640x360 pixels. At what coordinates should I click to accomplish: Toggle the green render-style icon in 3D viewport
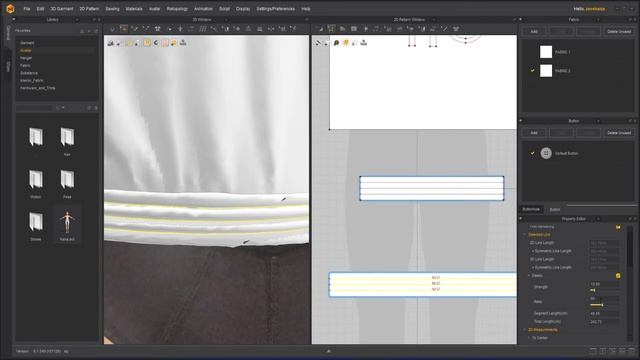point(156,43)
